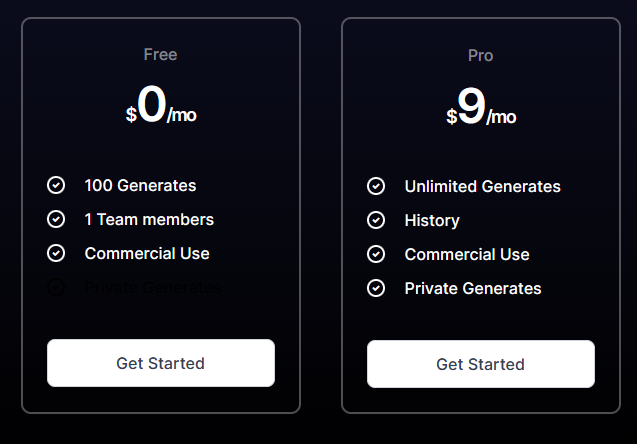Click the checkmark icon beside 100 Generates
Image resolution: width=637 pixels, height=444 pixels.
(56, 185)
